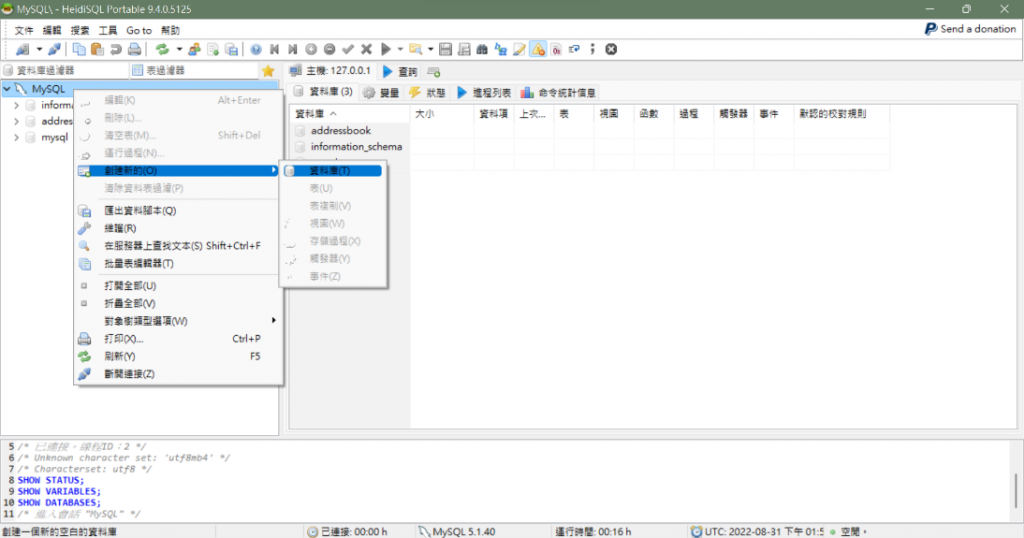Click the import SQL file toolbar icon
This screenshot has width=1024, height=538.
point(213,50)
